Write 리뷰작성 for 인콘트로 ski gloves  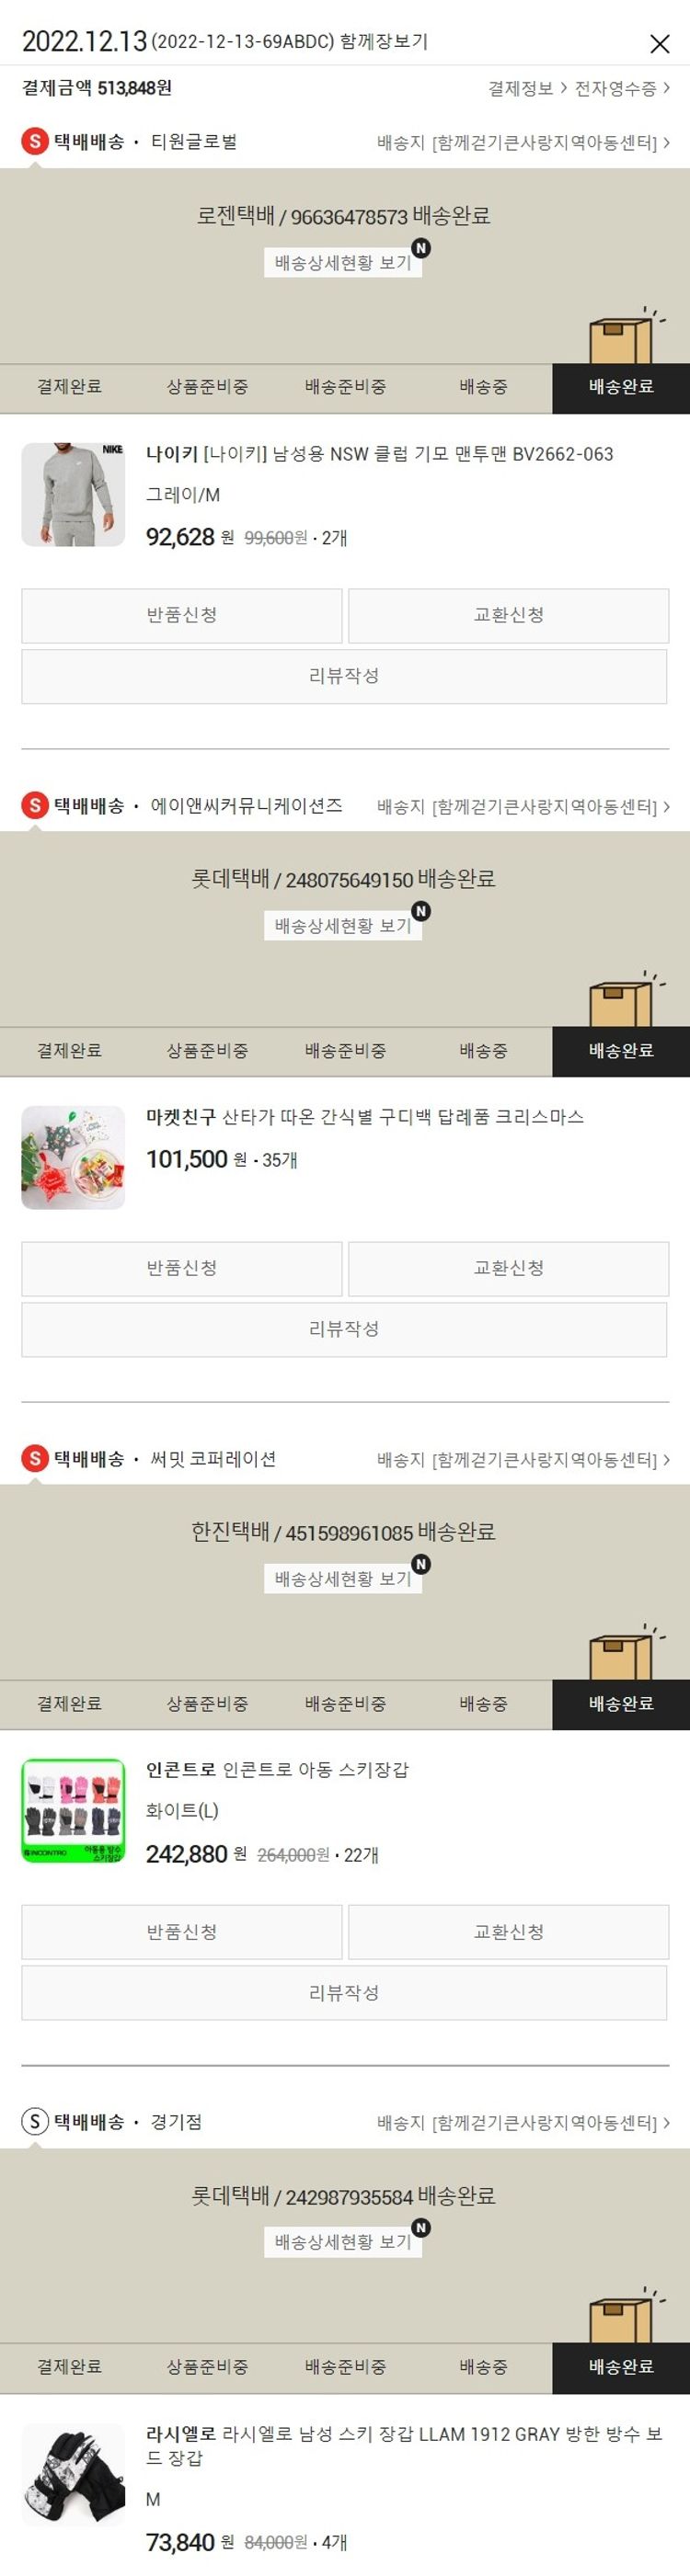[x=344, y=1993]
